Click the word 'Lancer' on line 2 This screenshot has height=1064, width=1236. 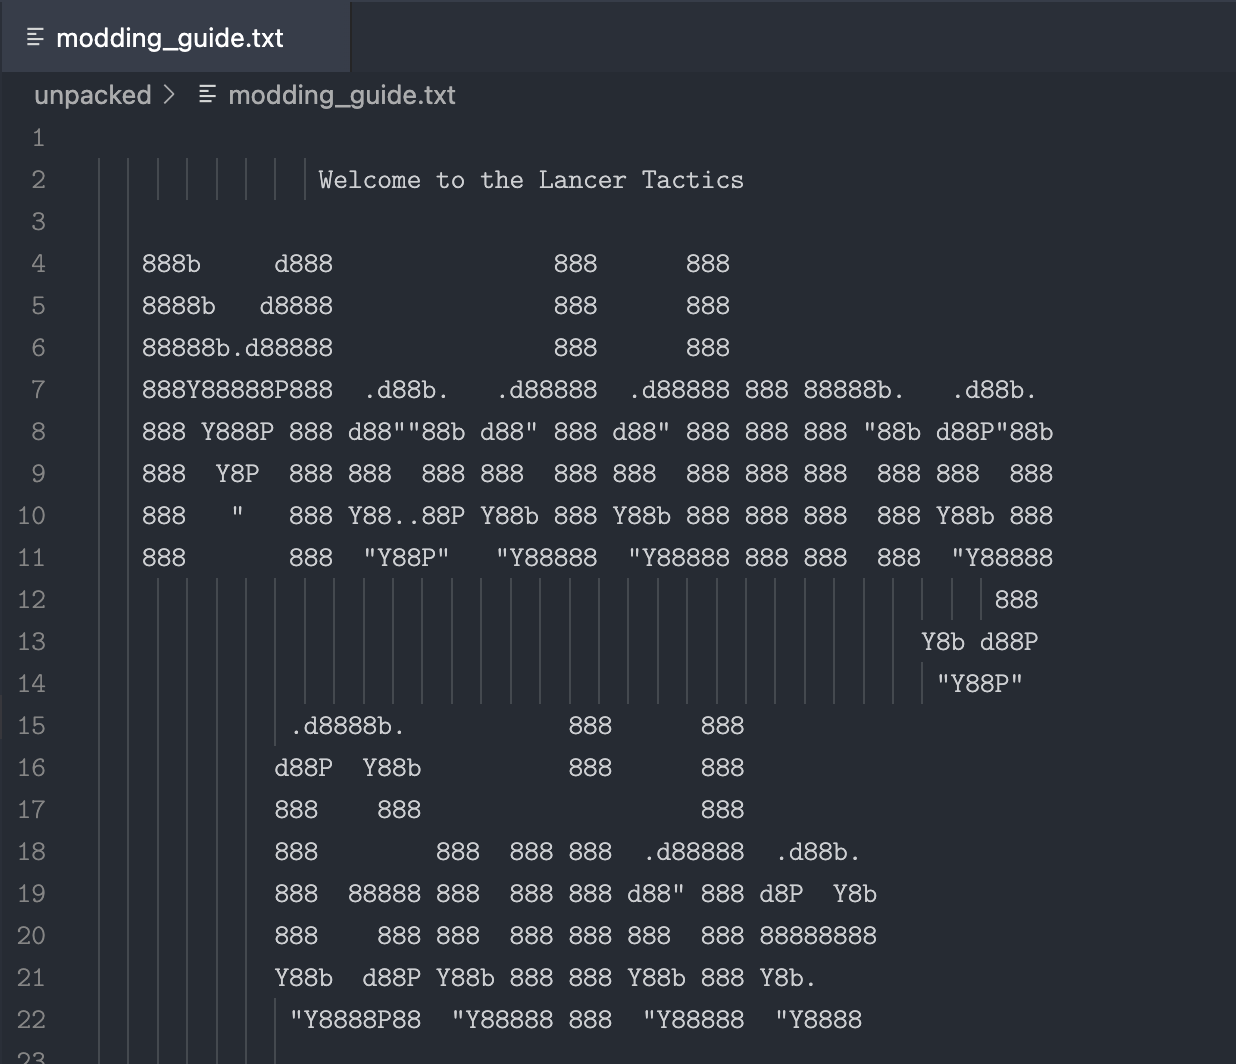coord(582,180)
